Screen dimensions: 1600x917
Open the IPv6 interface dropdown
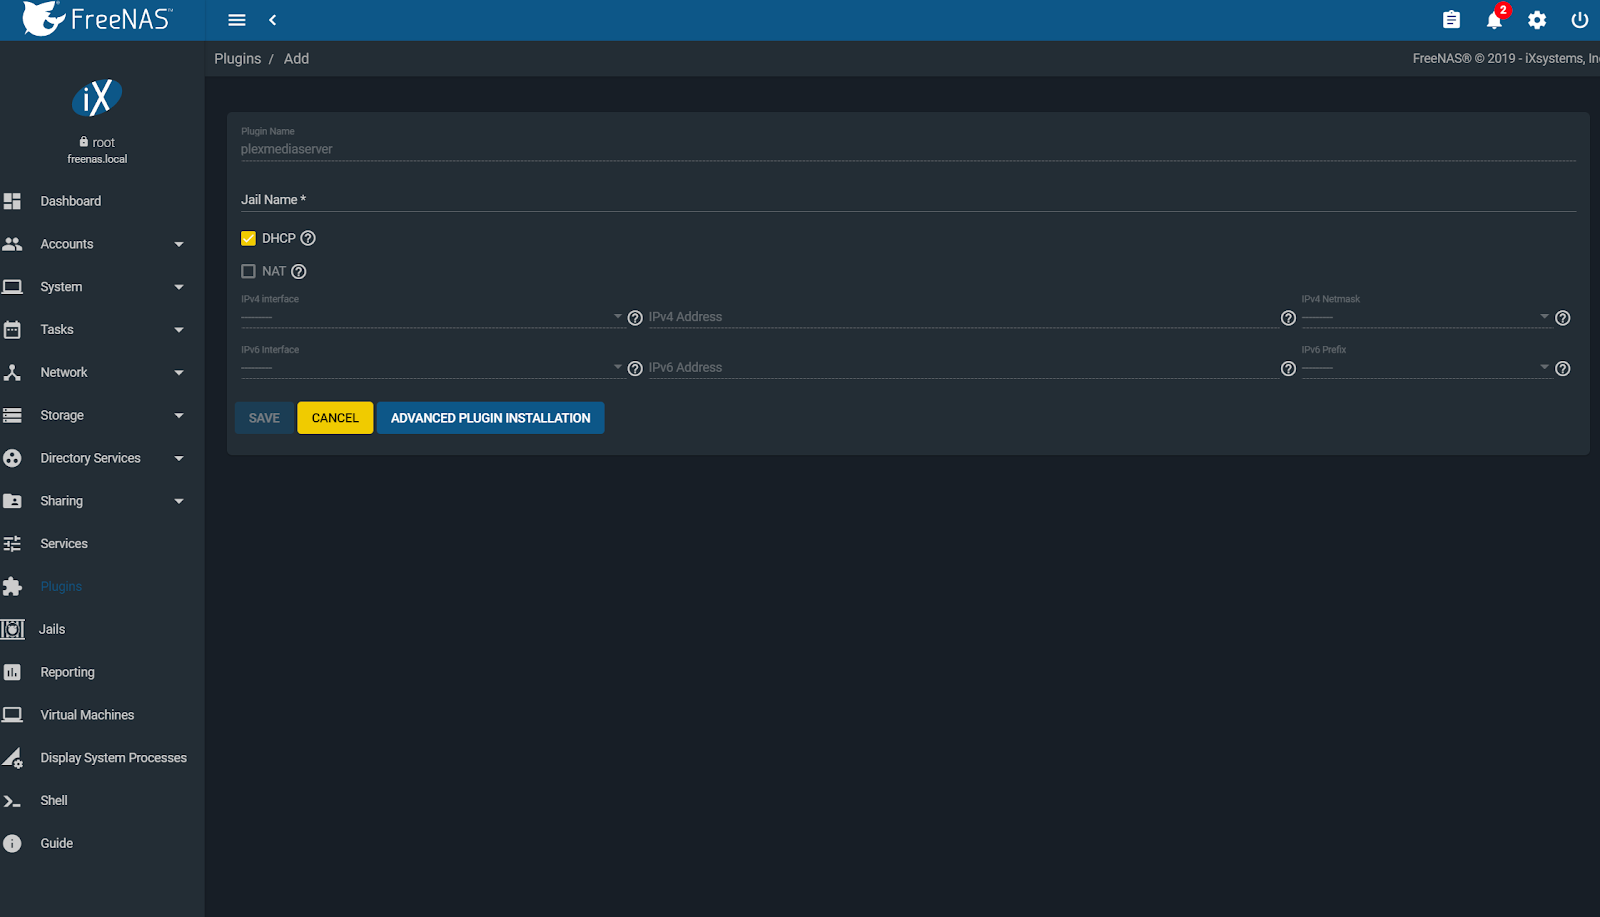432,367
